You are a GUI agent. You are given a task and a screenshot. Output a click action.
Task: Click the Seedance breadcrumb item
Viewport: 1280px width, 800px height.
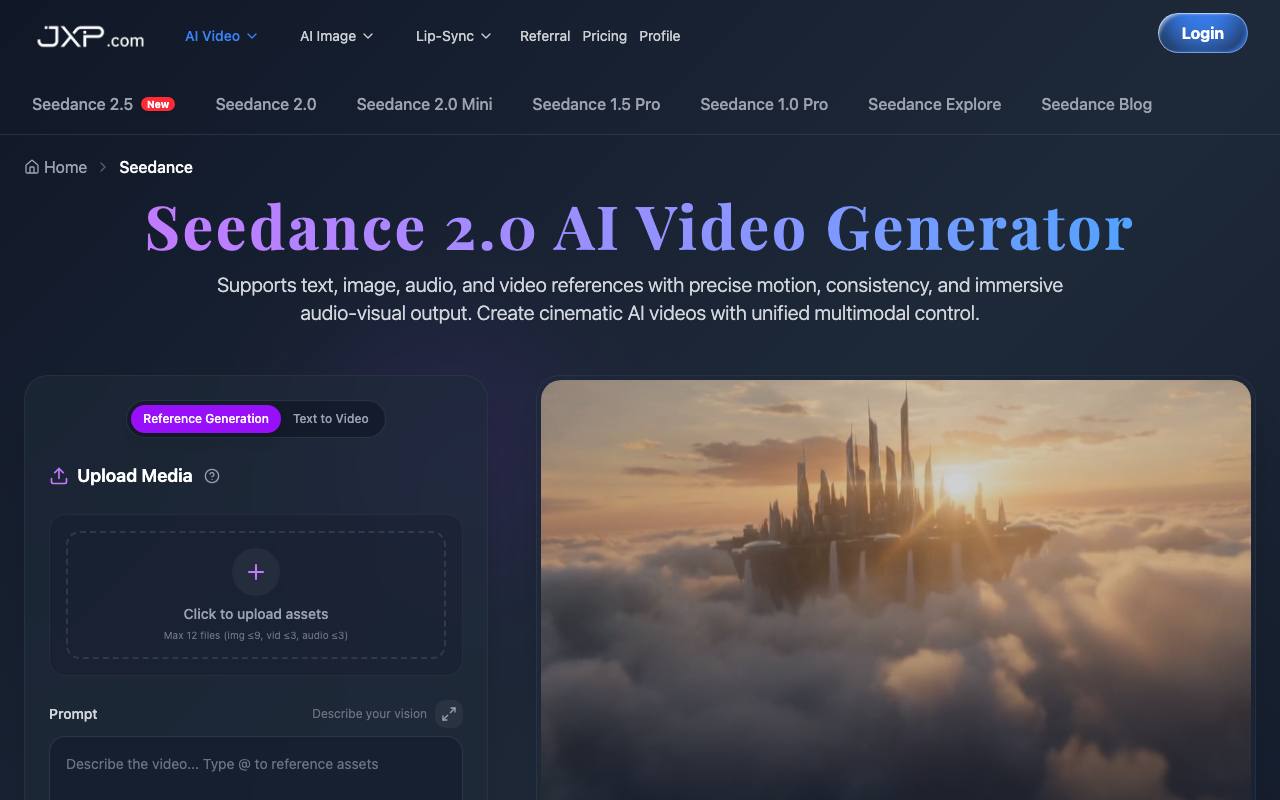(156, 167)
